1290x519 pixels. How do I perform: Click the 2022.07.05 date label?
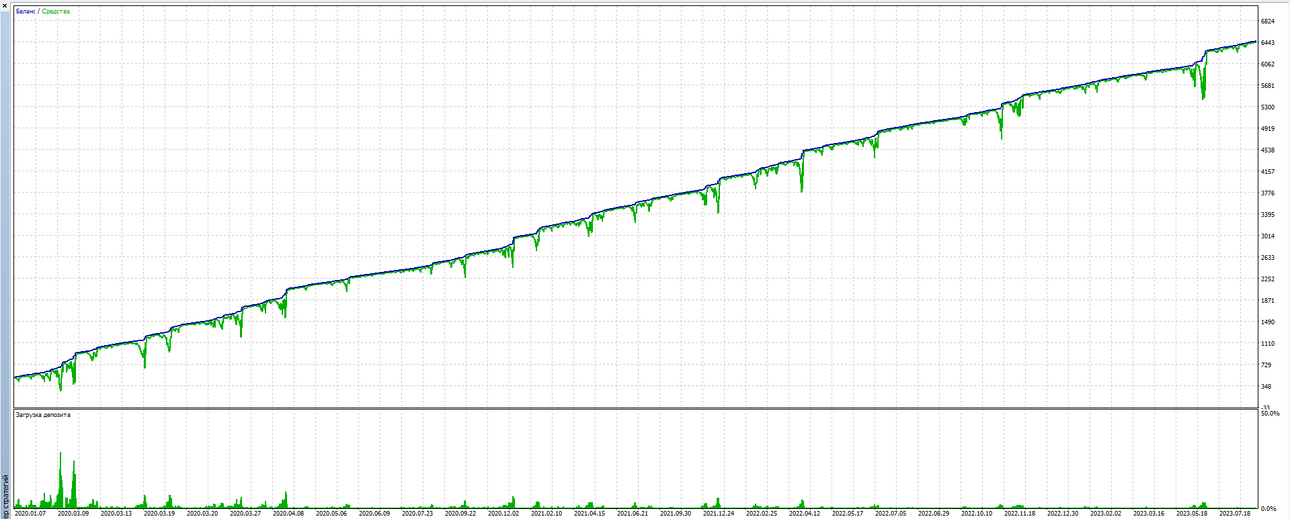(891, 513)
